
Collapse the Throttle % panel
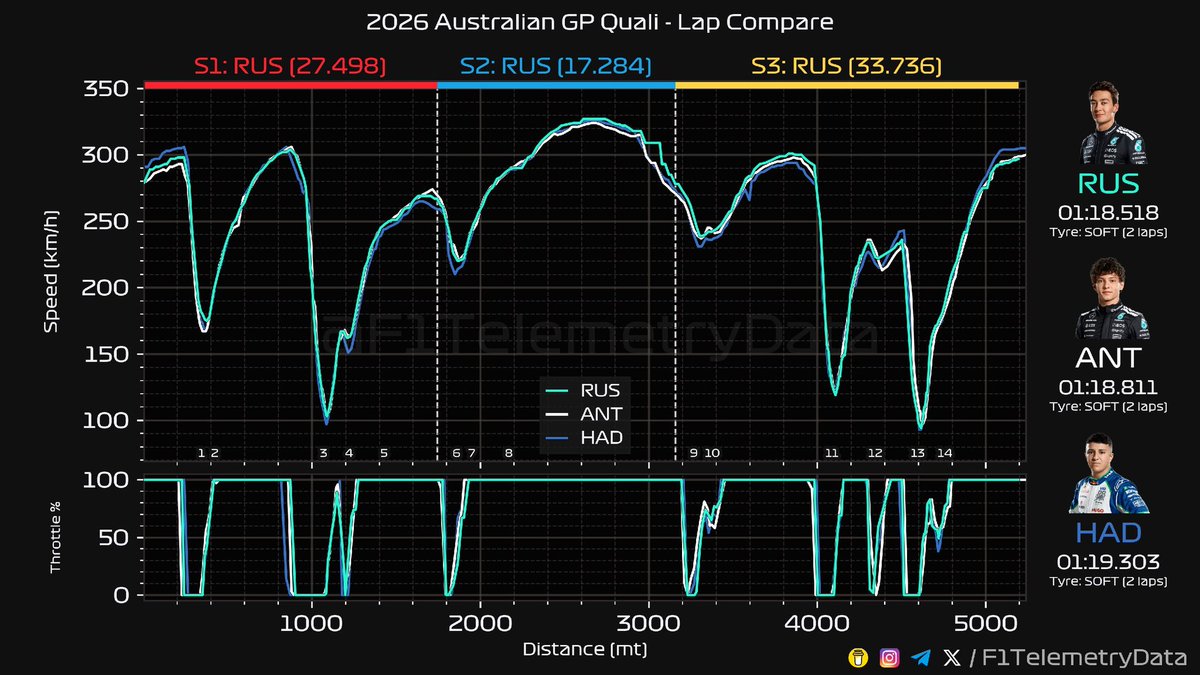(x=57, y=535)
